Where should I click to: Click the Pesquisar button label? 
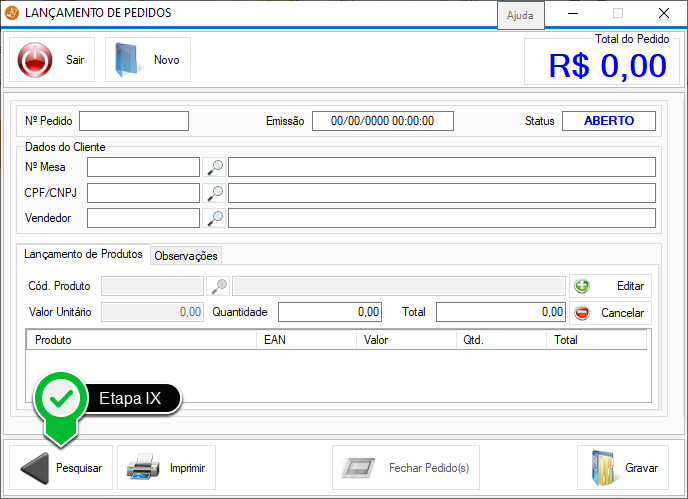(79, 468)
